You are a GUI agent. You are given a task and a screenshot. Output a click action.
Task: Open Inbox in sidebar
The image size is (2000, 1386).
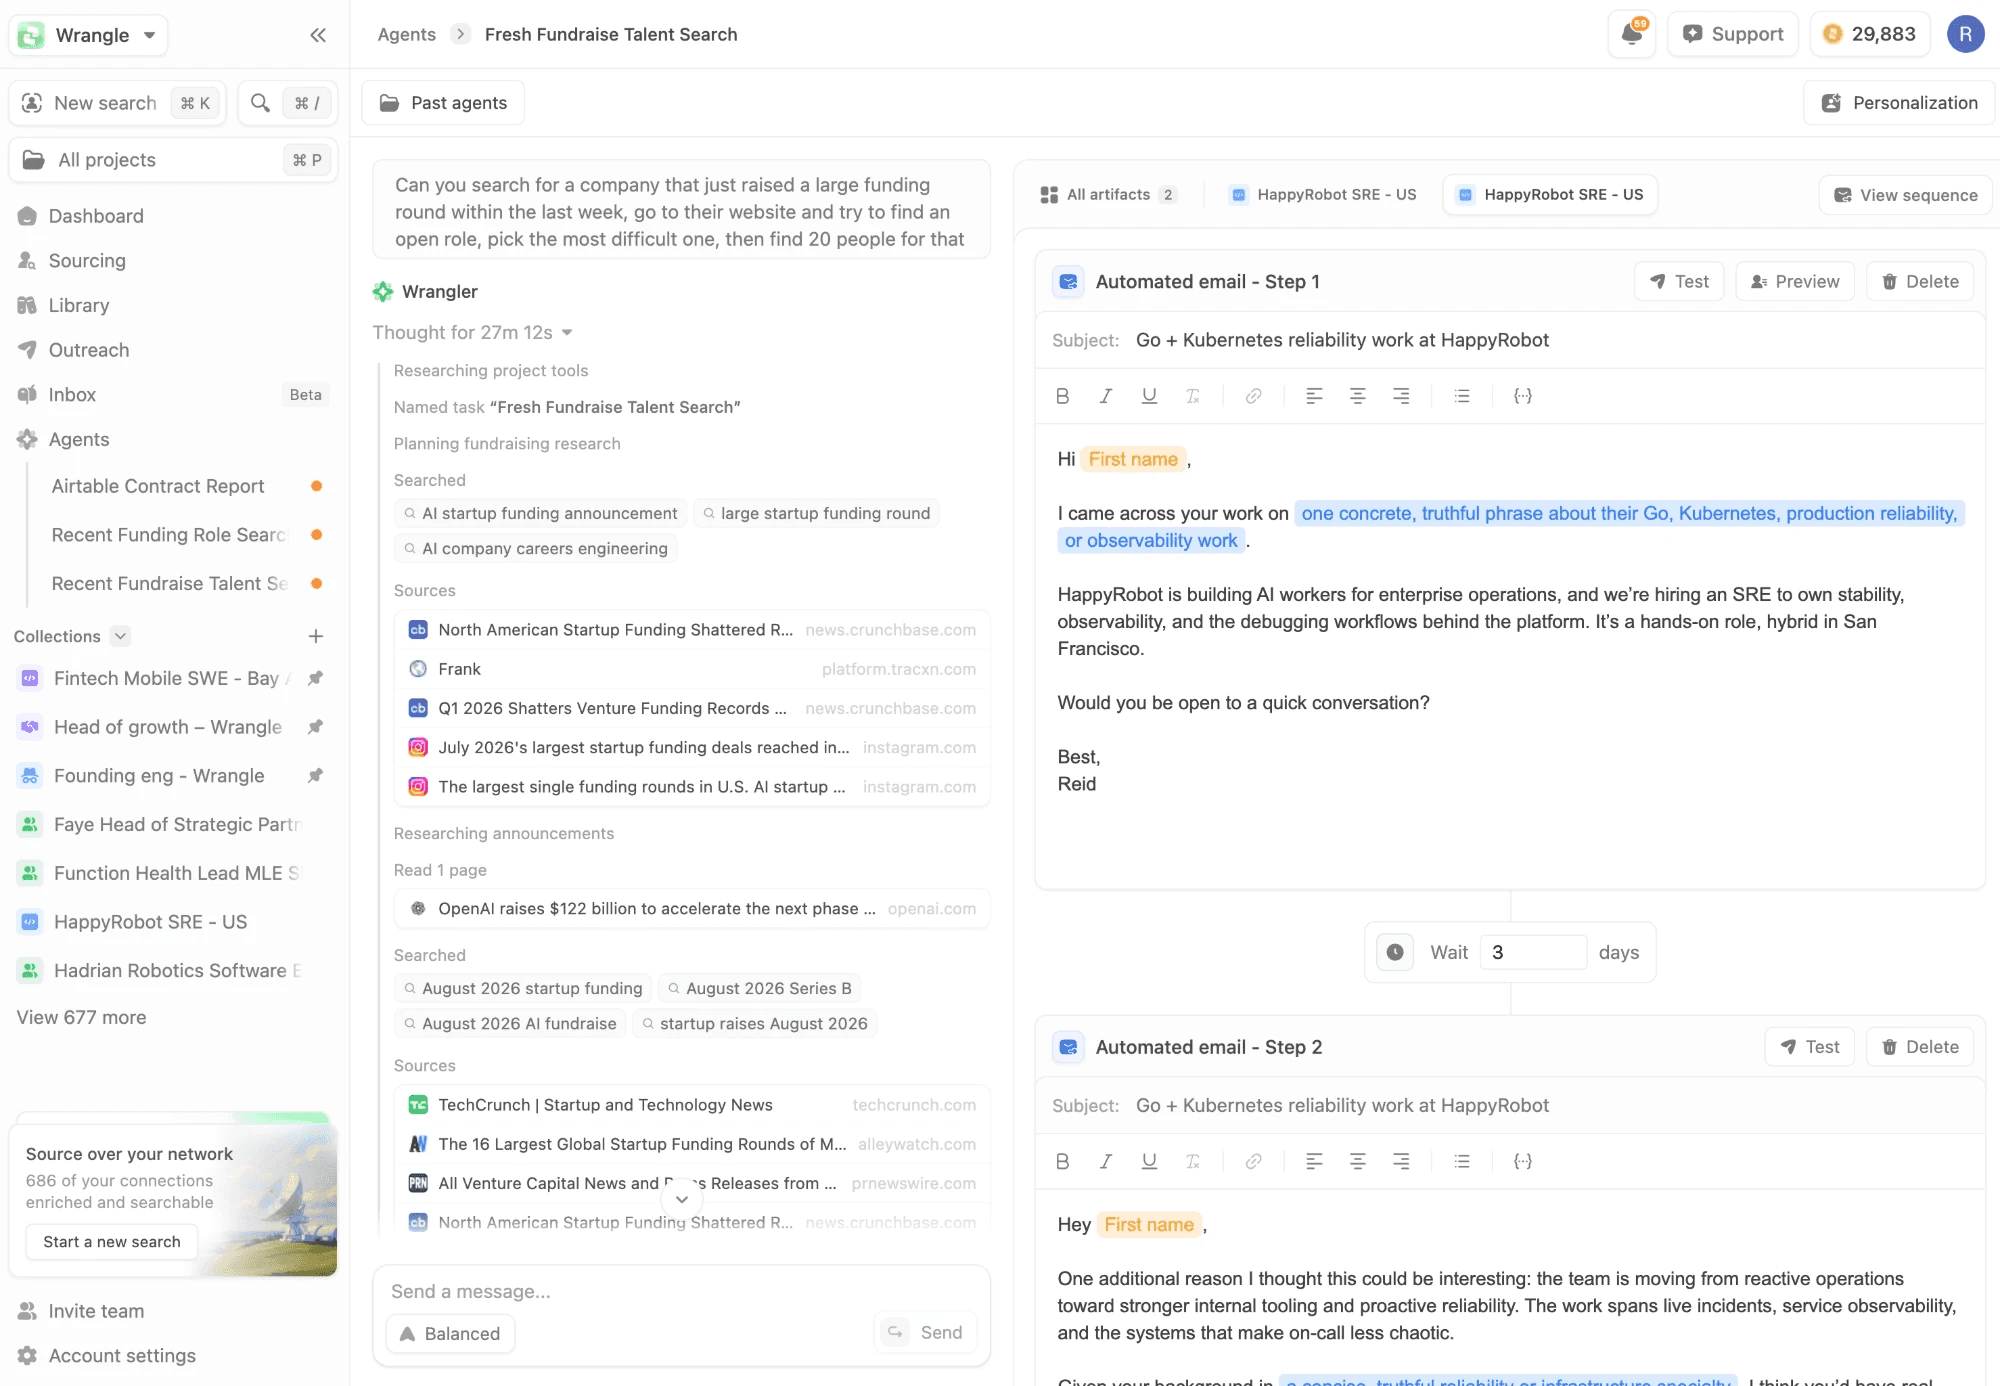pyautogui.click(x=72, y=395)
